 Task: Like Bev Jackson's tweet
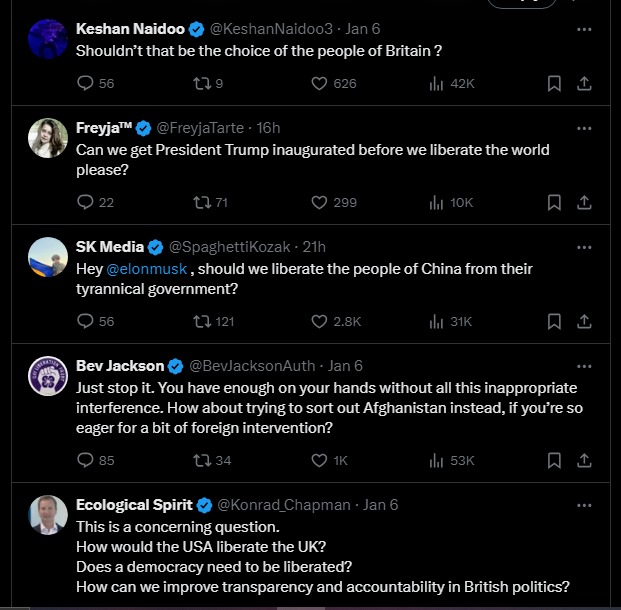(x=320, y=461)
